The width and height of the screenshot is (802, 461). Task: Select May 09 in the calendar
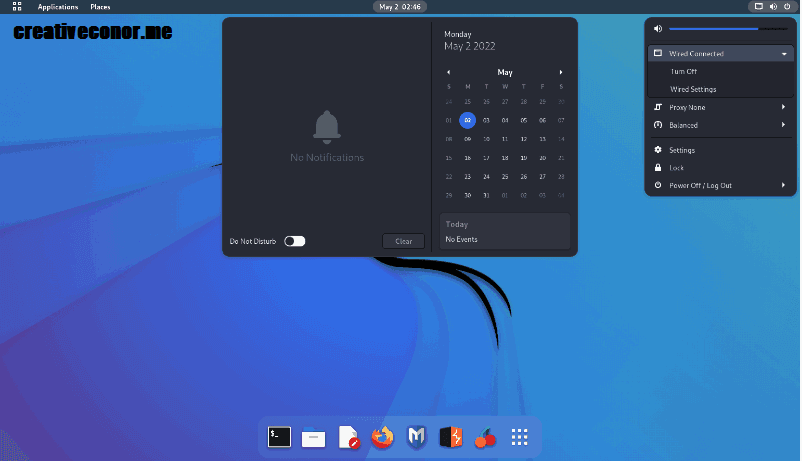467,139
